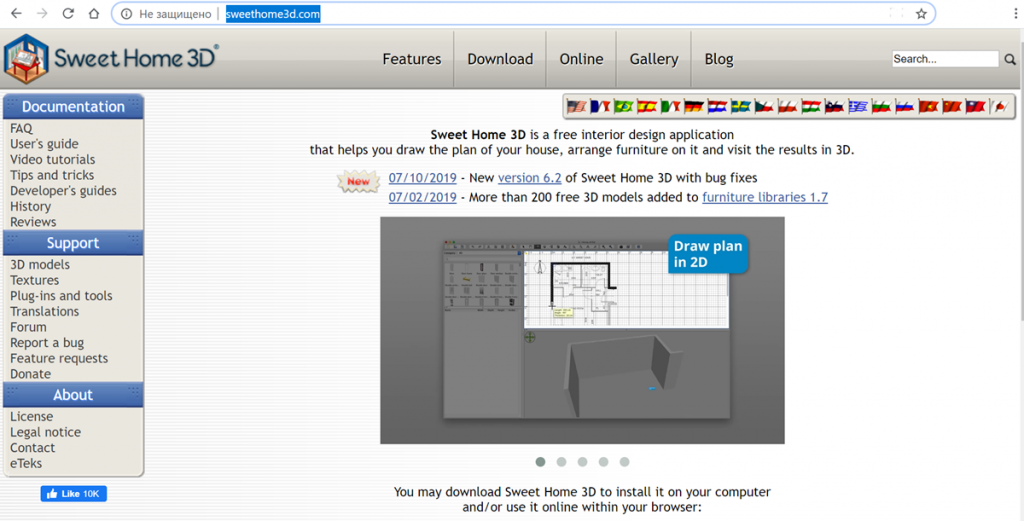This screenshot has width=1024, height=521.
Task: Open the Reviews sidebar link
Action: [33, 222]
